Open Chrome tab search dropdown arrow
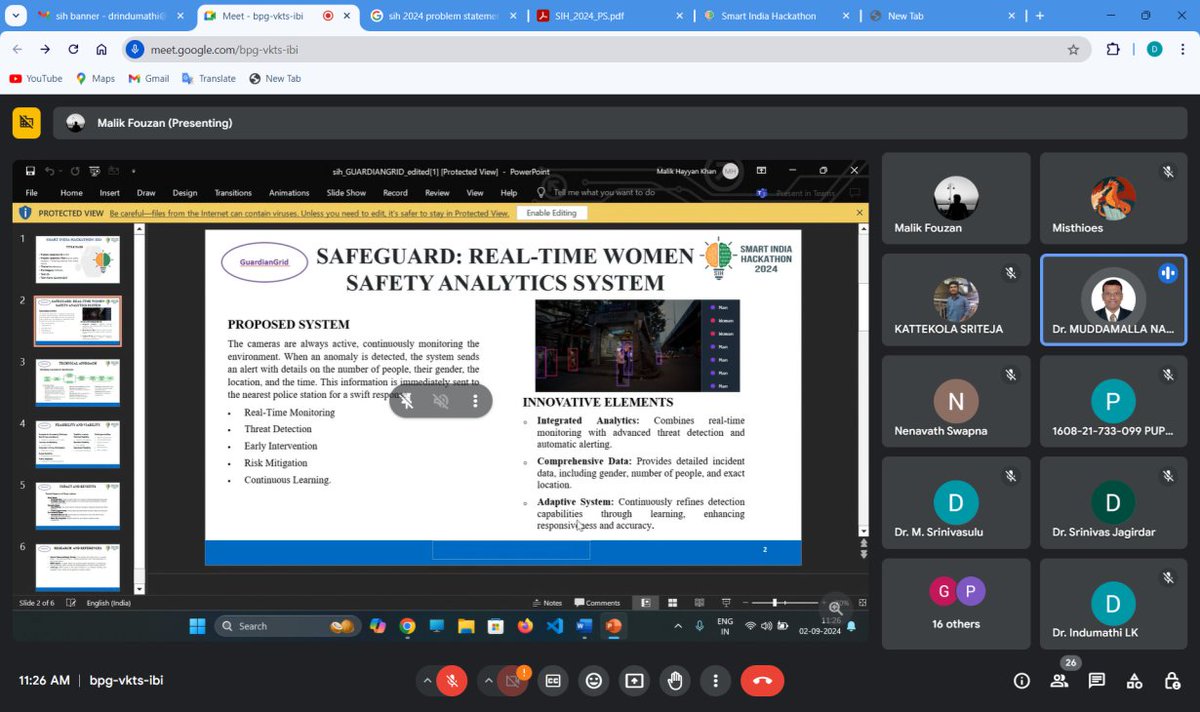The height and width of the screenshot is (712, 1200). (14, 16)
